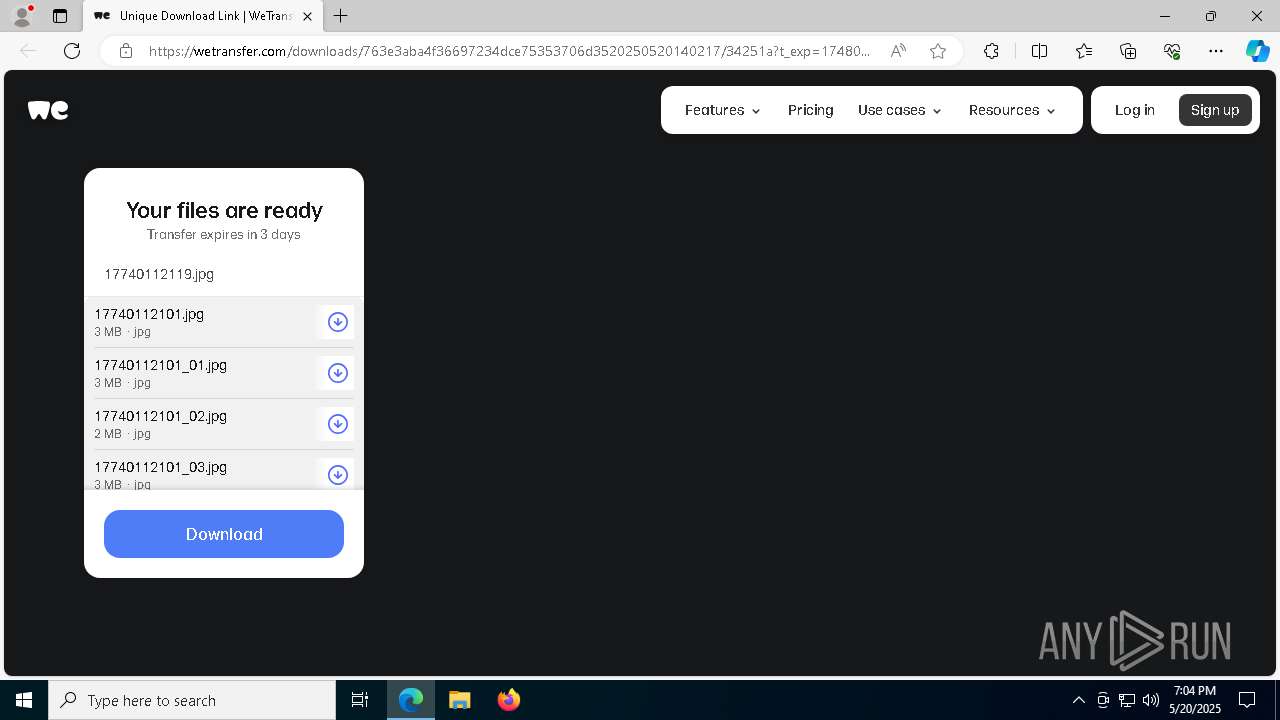Open volume control in system tray
This screenshot has height=720, width=1280.
[1151, 700]
